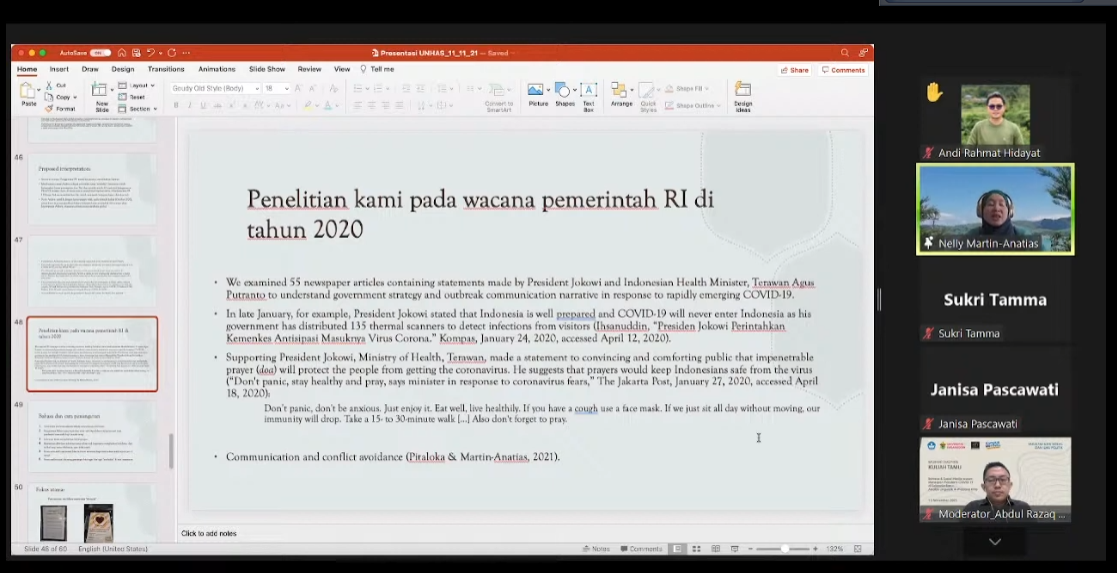Click the Tell me search field

pos(378,69)
